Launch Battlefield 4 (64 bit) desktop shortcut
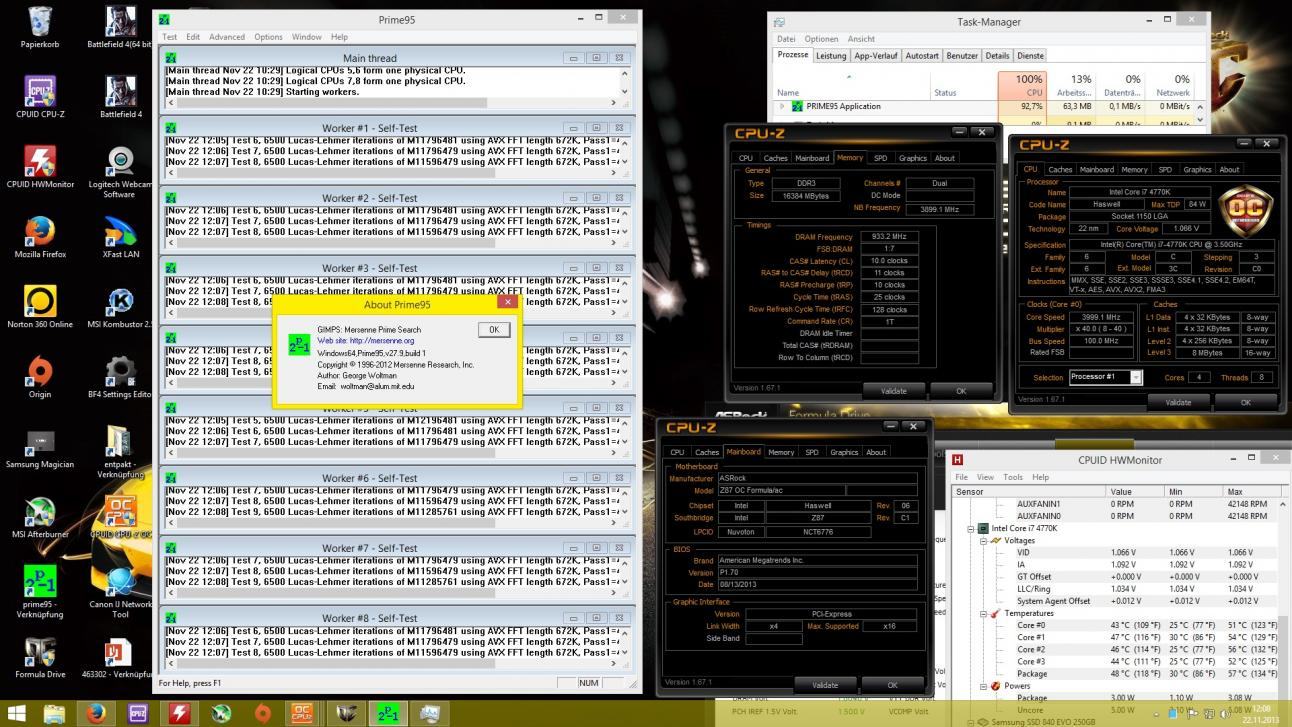 coord(120,27)
